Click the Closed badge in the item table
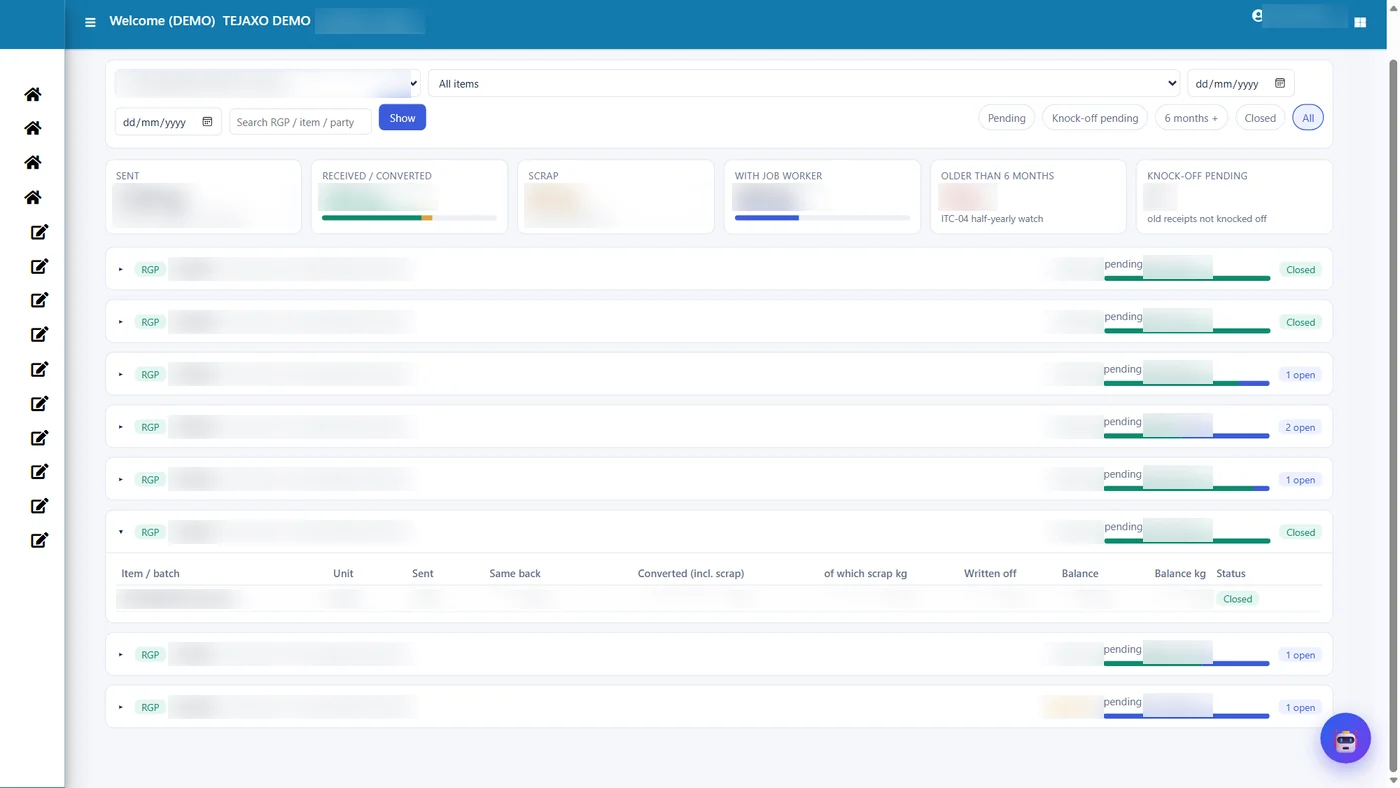Viewport: 1400px width, 788px height. click(x=1237, y=599)
